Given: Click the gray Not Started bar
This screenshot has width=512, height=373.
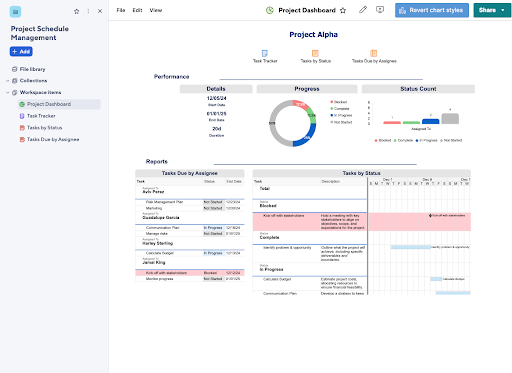Looking at the screenshot, I should 450,119.
